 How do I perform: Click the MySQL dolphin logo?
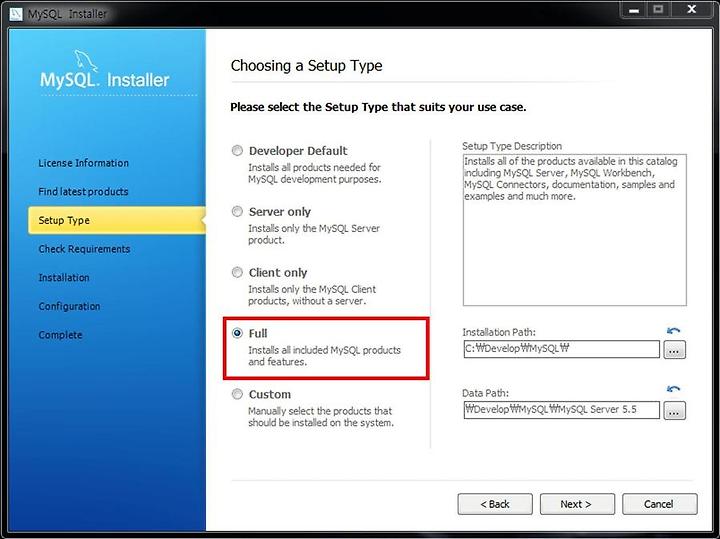coord(85,61)
